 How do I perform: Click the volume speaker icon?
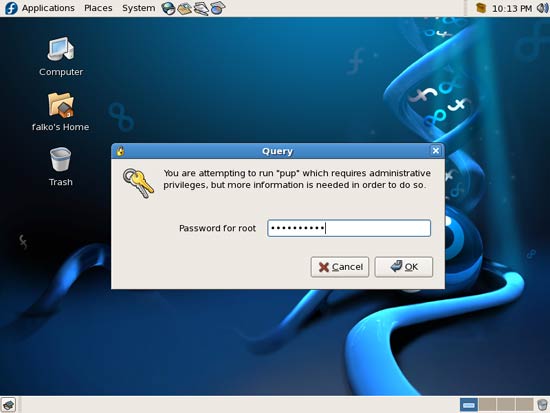(542, 8)
